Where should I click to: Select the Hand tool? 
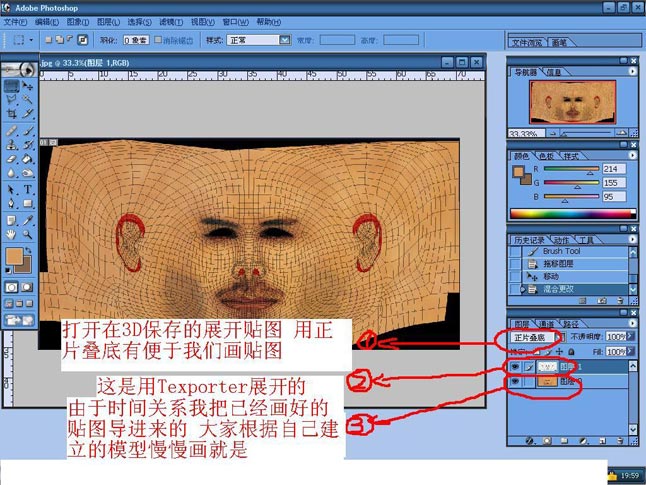pyautogui.click(x=12, y=235)
